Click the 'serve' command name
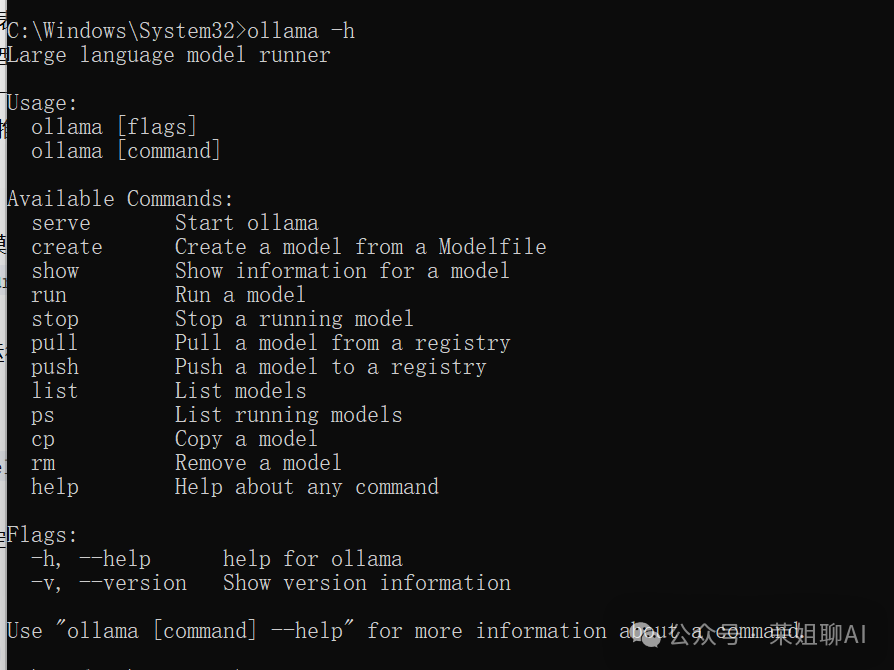894x670 pixels. (61, 223)
